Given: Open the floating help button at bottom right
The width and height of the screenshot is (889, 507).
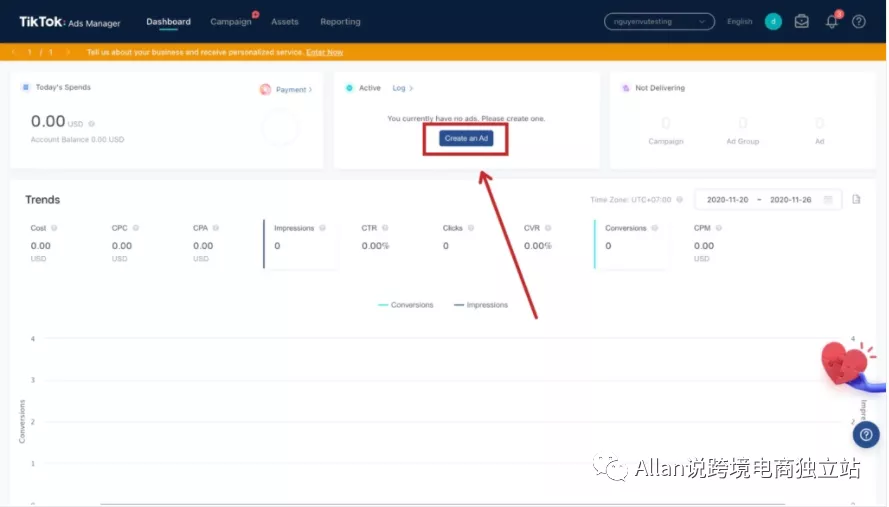Looking at the screenshot, I should click(x=866, y=435).
